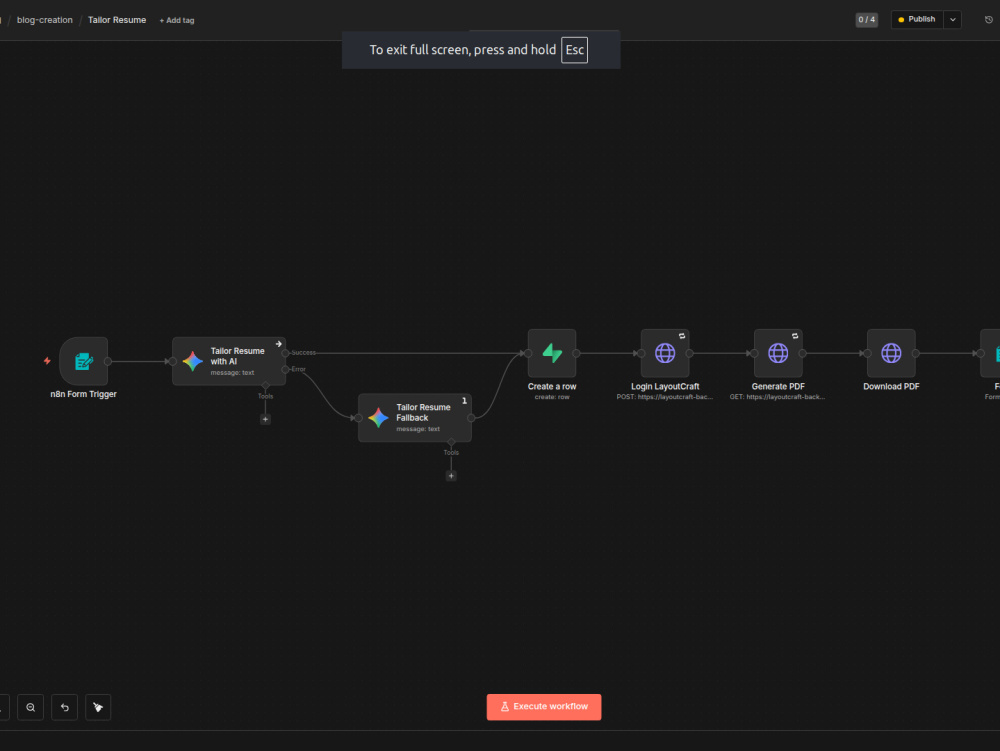Open the Login LayoutCraft HTTP node
The image size is (1000, 751).
[665, 353]
